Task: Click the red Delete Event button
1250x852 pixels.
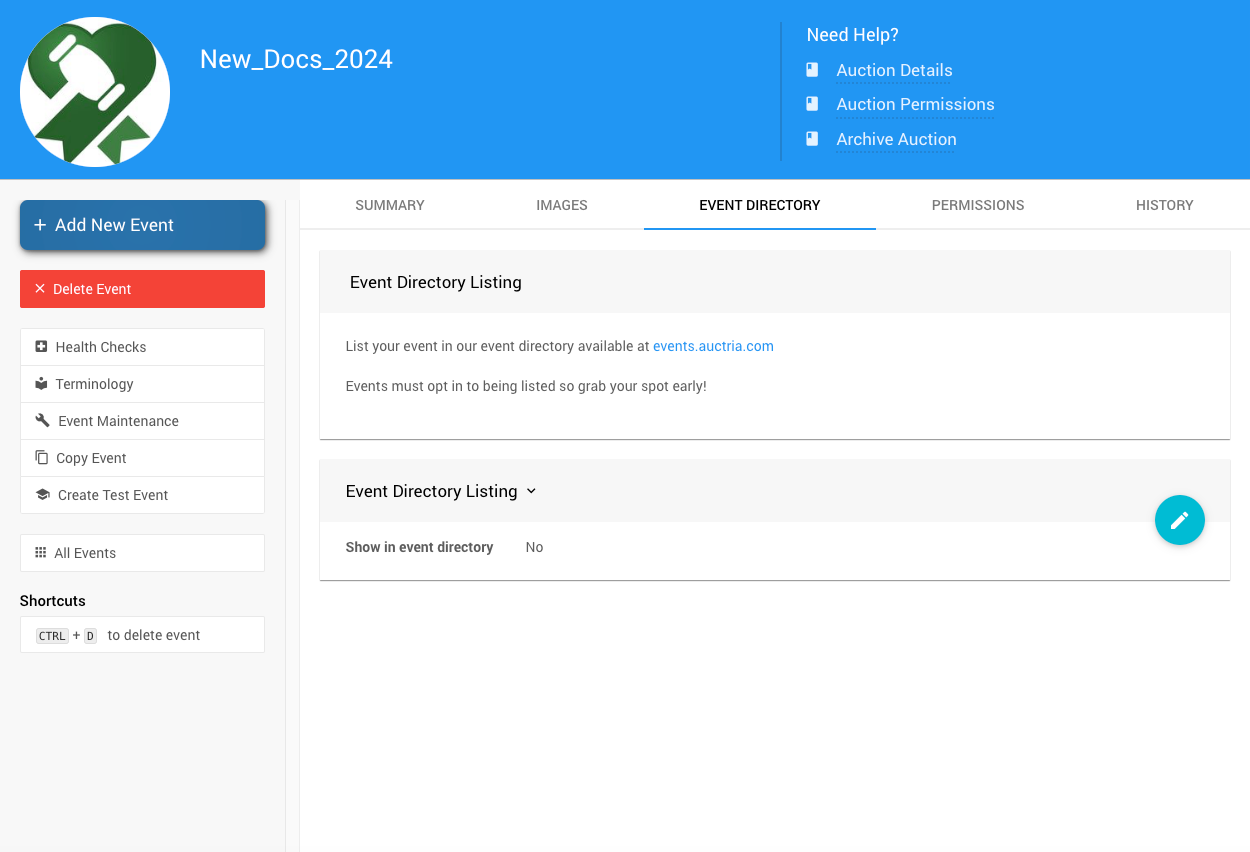Action: click(142, 289)
